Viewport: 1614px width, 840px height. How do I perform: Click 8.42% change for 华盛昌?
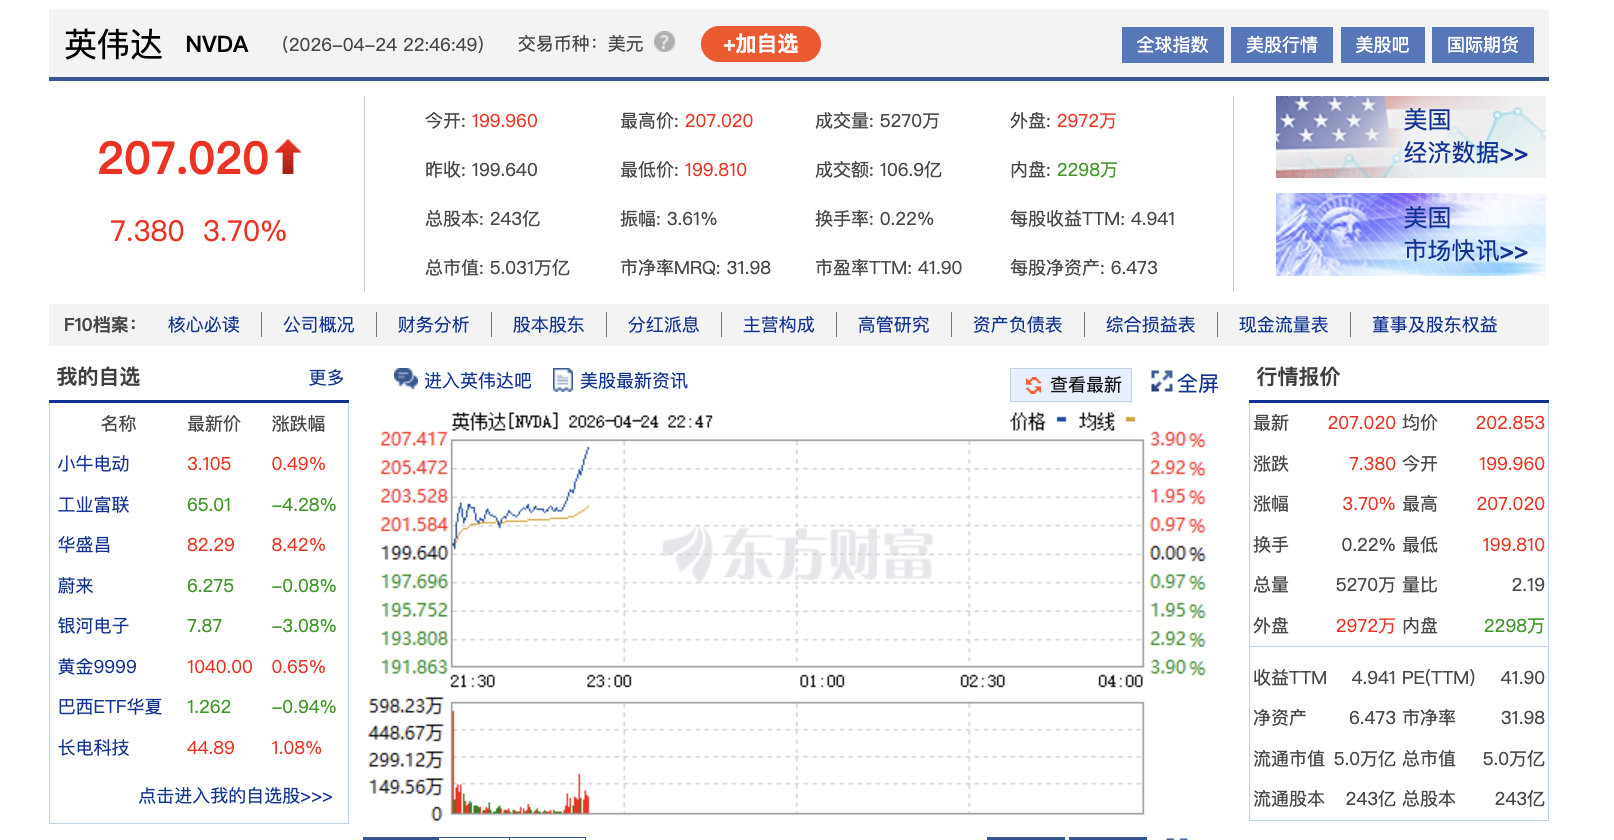[299, 545]
